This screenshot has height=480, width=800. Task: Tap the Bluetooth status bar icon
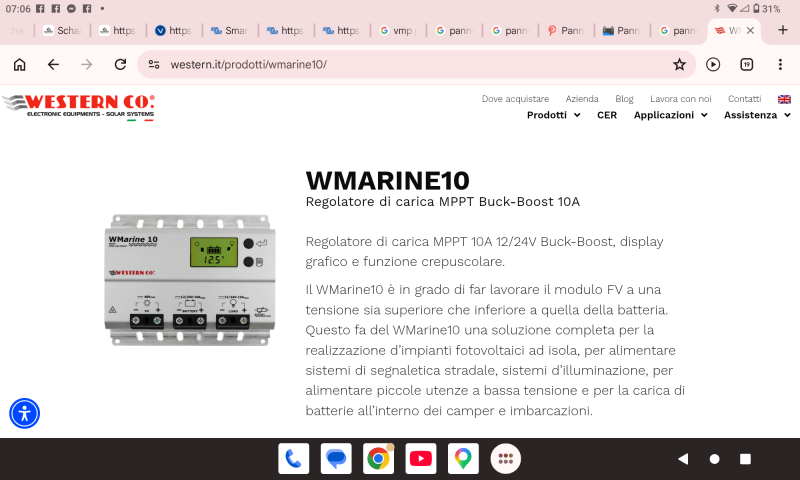tap(717, 9)
